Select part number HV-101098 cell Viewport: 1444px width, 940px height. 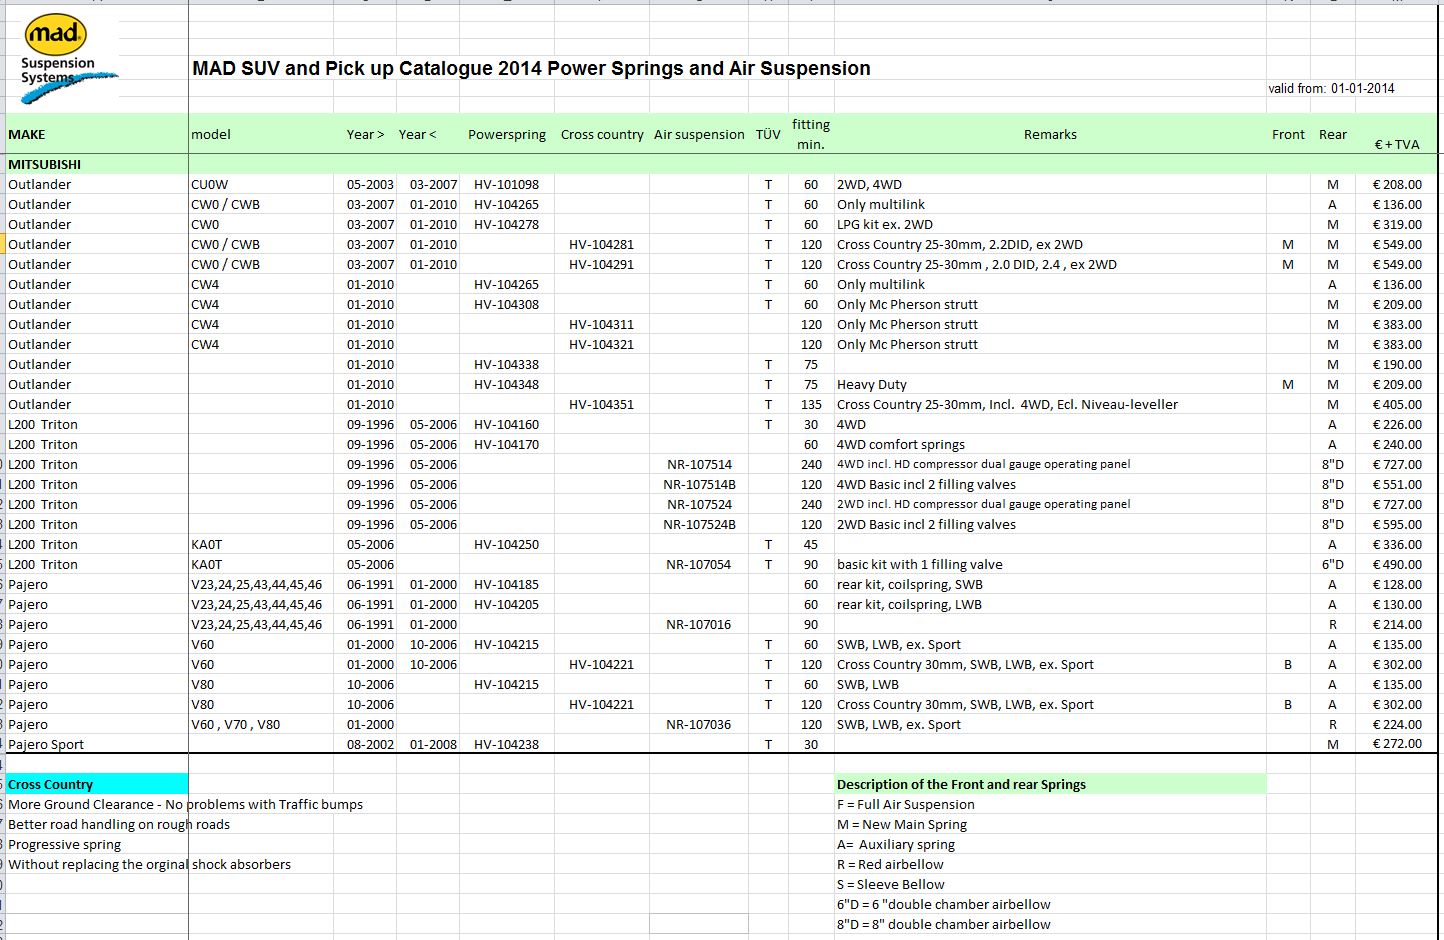point(506,185)
